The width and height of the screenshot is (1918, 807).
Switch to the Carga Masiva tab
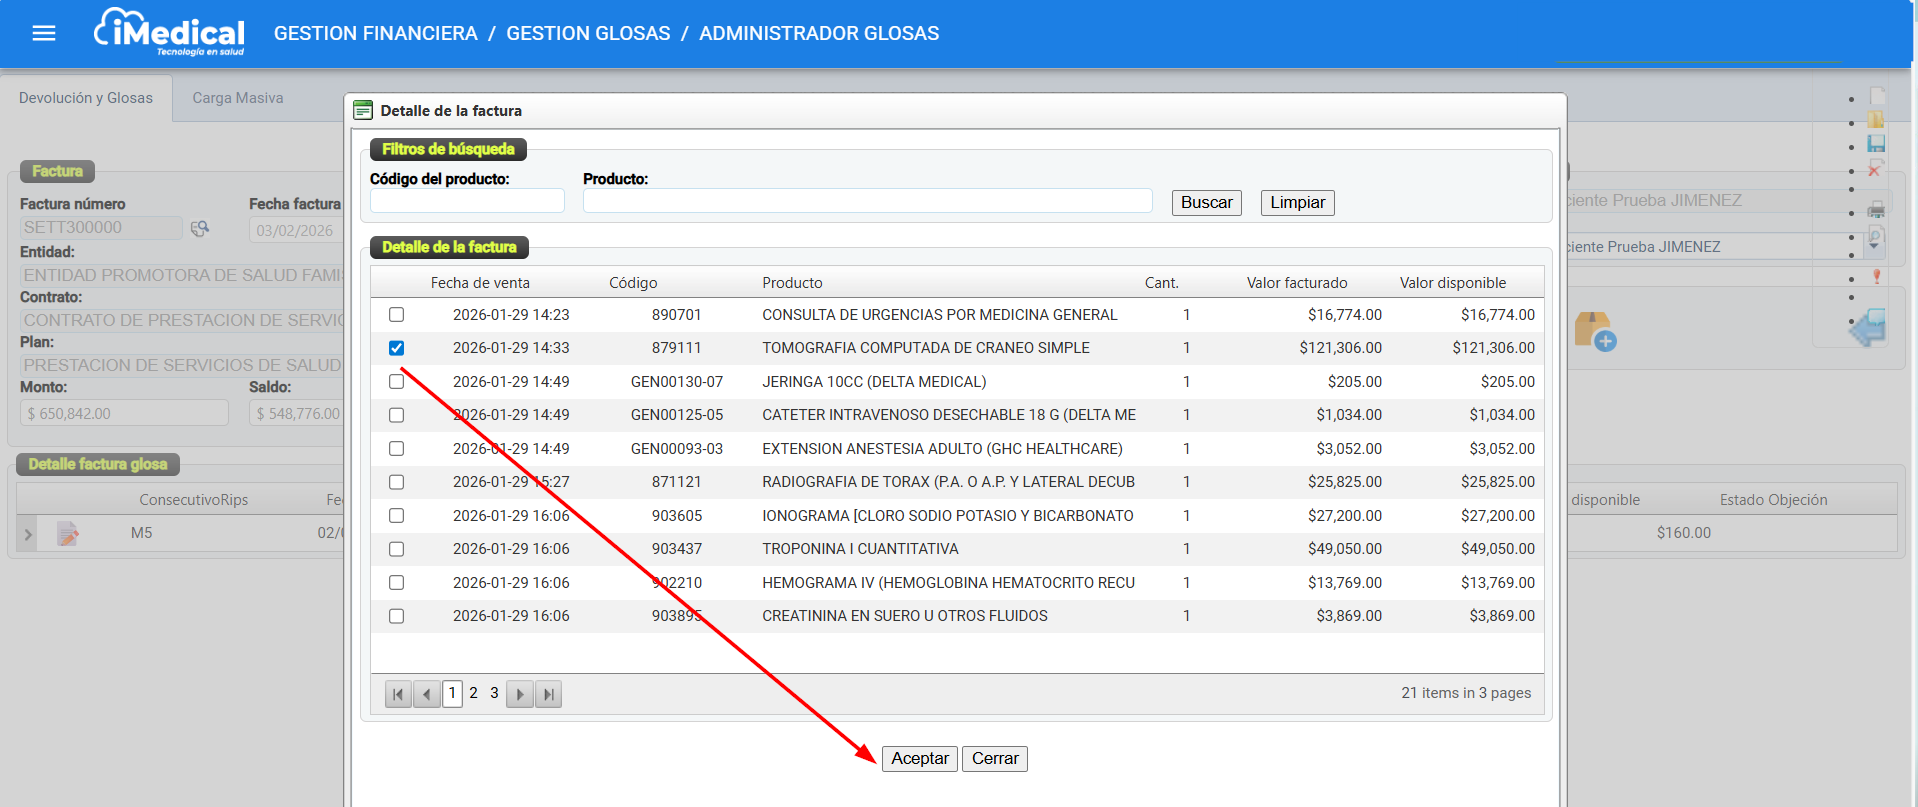238,98
